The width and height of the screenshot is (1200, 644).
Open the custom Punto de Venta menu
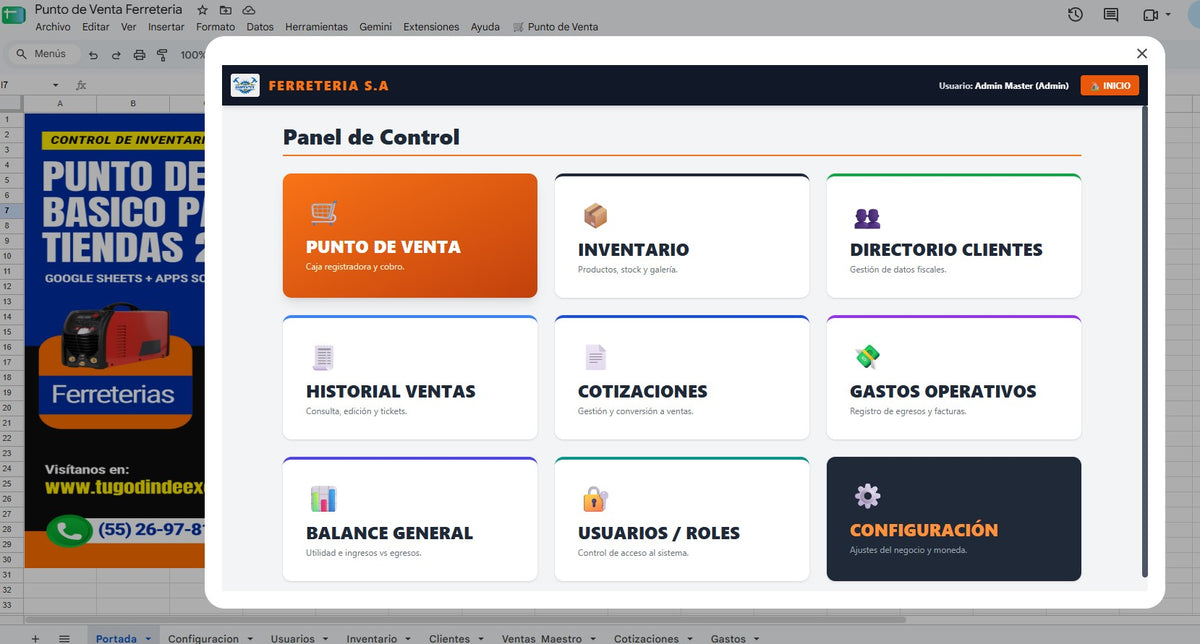pyautogui.click(x=555, y=27)
